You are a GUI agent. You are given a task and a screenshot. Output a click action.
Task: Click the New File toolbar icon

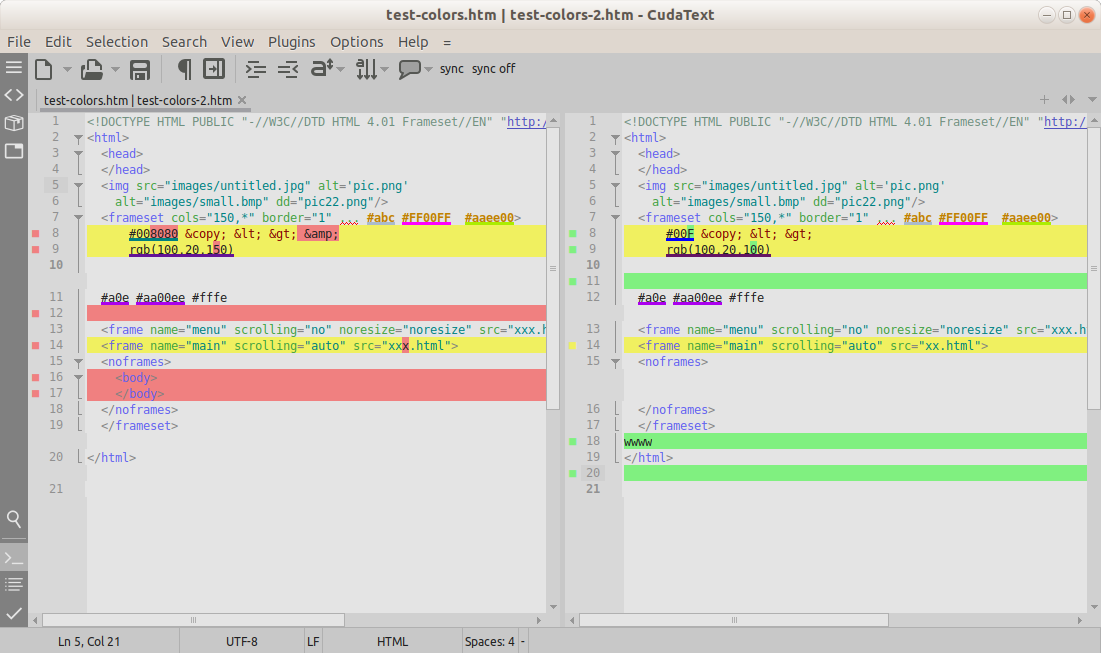(x=44, y=69)
